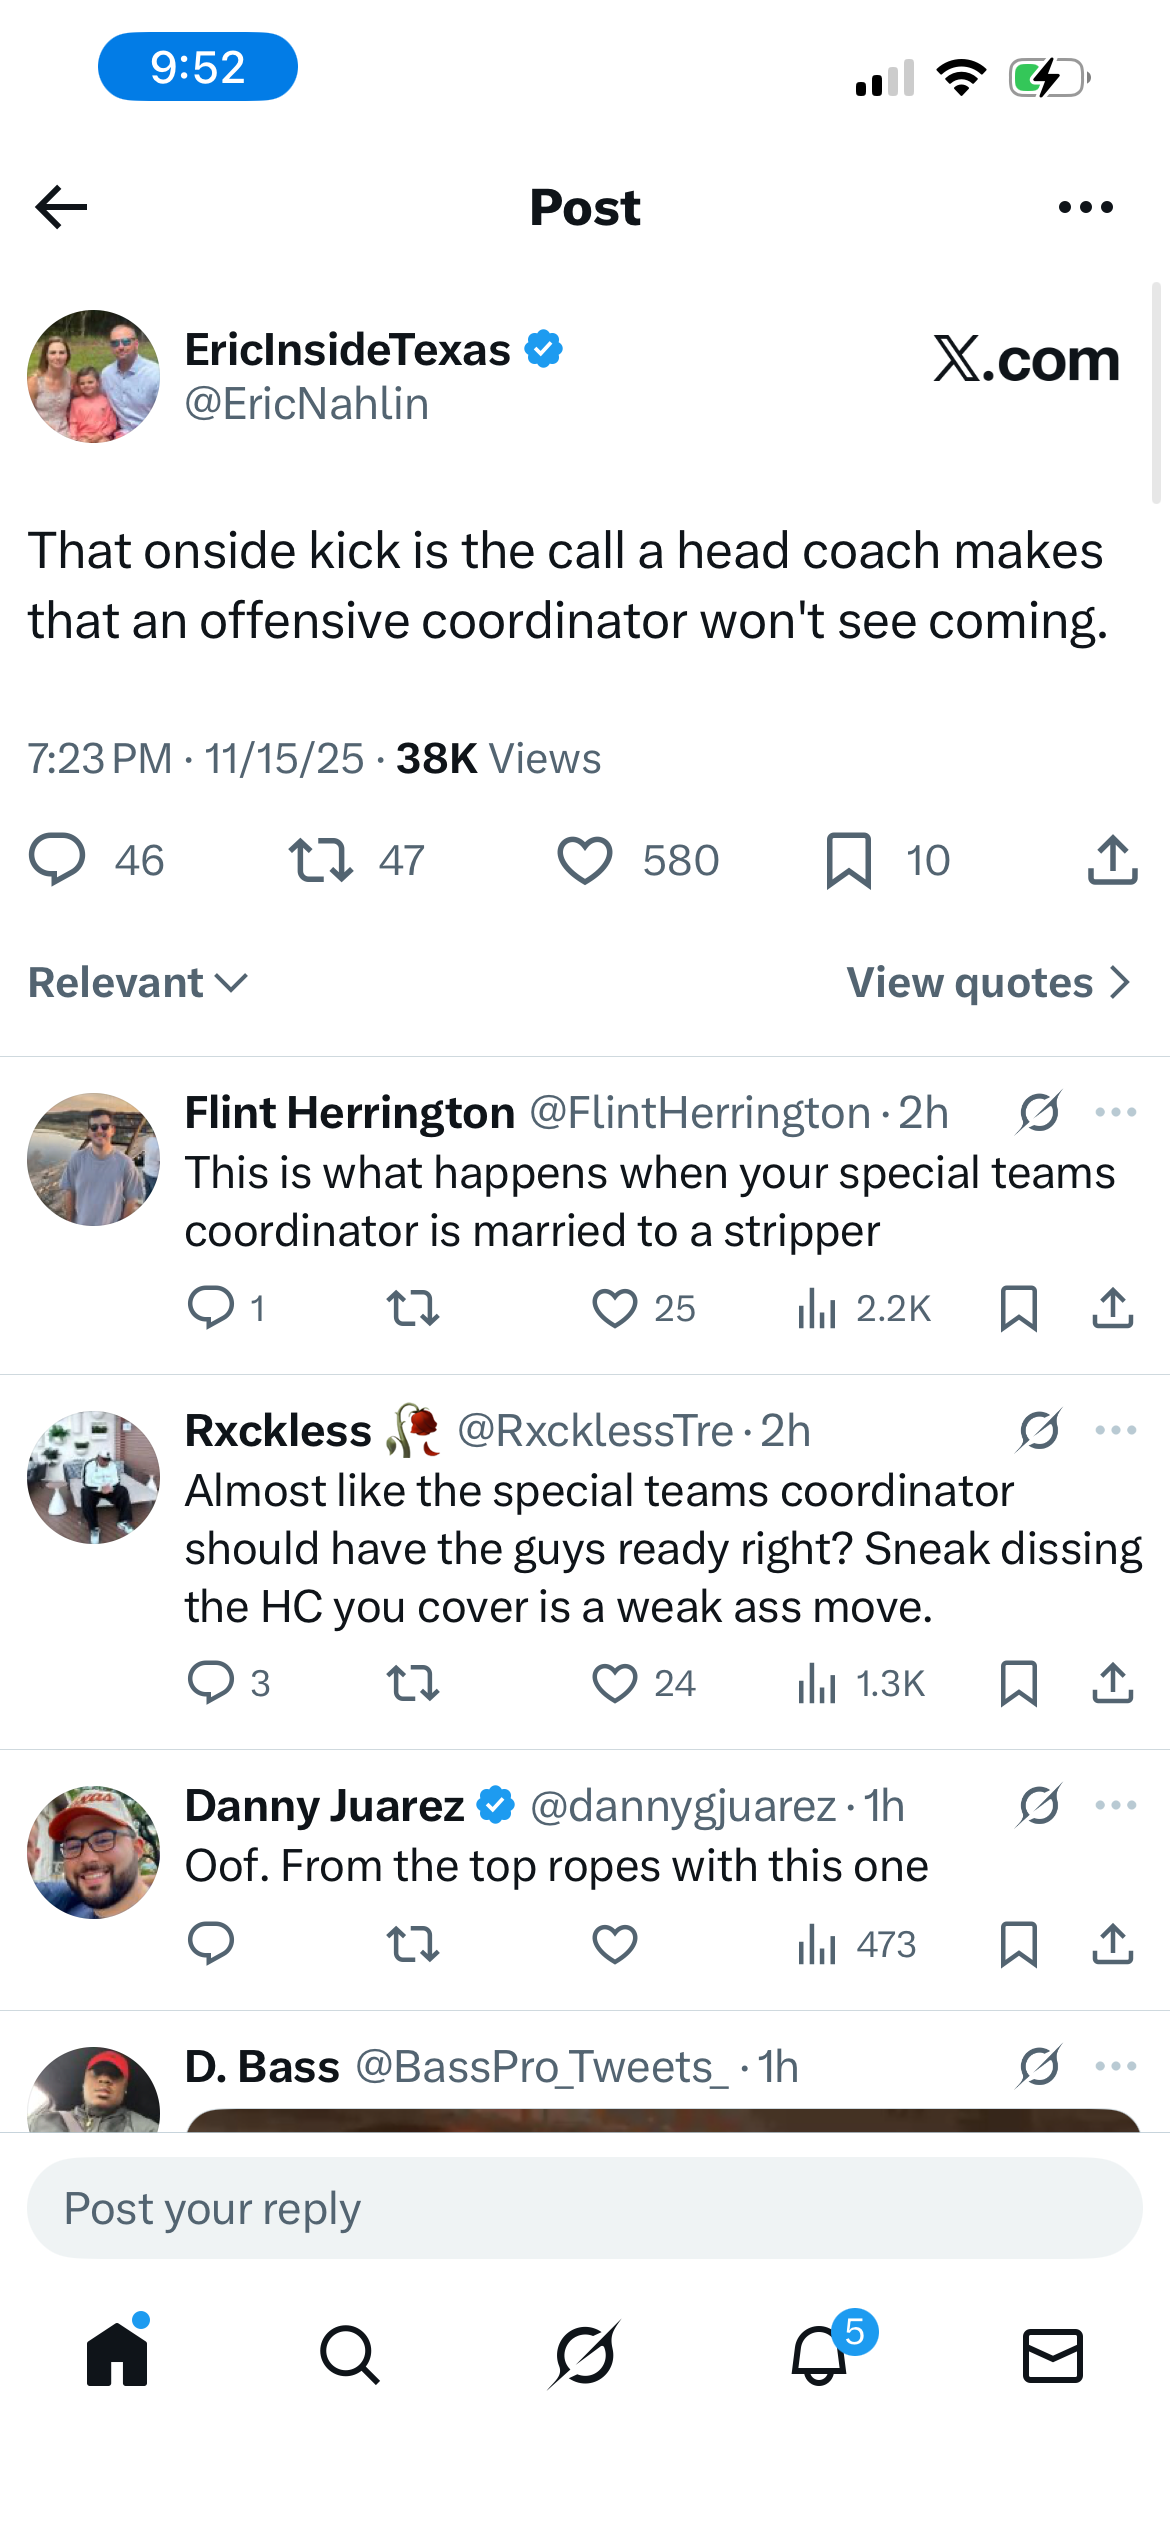The height and width of the screenshot is (2532, 1170).
Task: Open the Search tab
Action: coord(350,2355)
